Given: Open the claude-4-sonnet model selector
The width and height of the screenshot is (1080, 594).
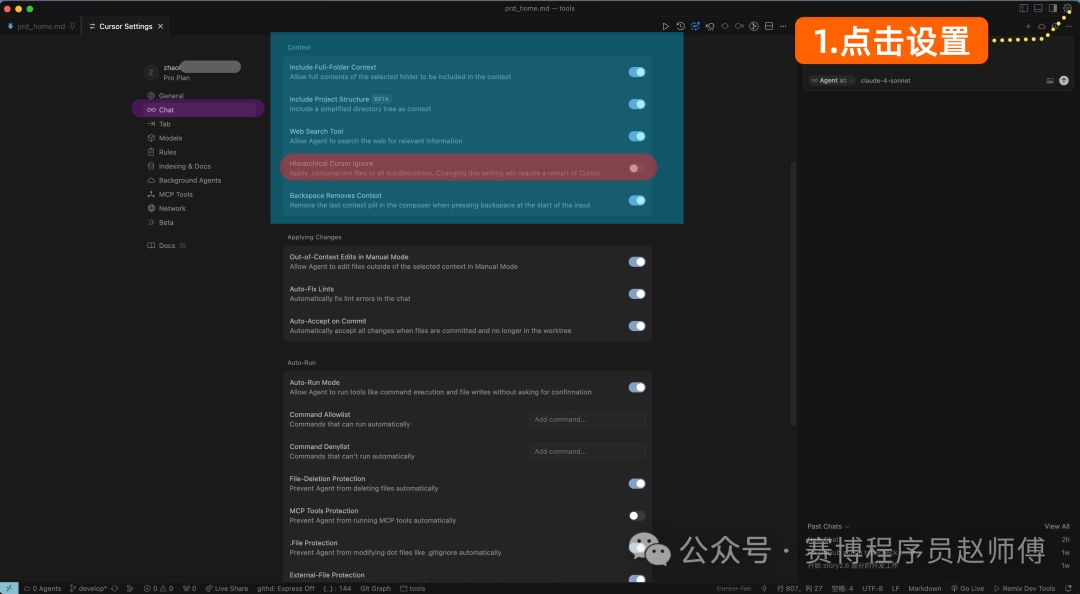Looking at the screenshot, I should coord(885,81).
